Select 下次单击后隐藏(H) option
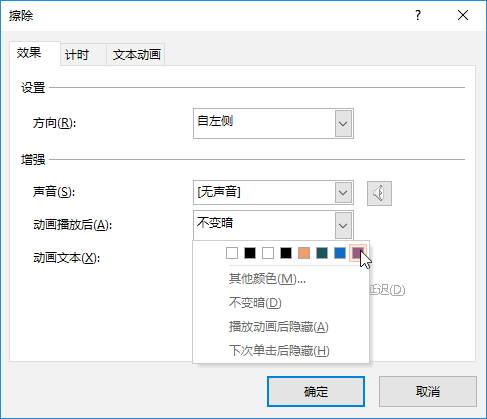The image size is (487, 419). [x=281, y=351]
